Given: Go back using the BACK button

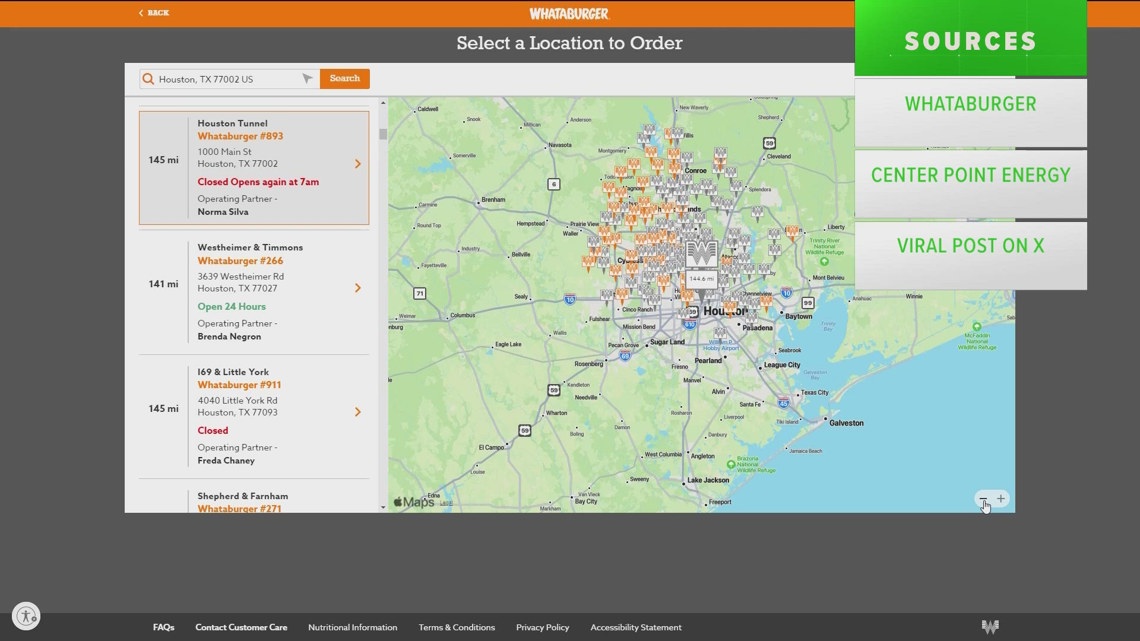Looking at the screenshot, I should 155,13.
